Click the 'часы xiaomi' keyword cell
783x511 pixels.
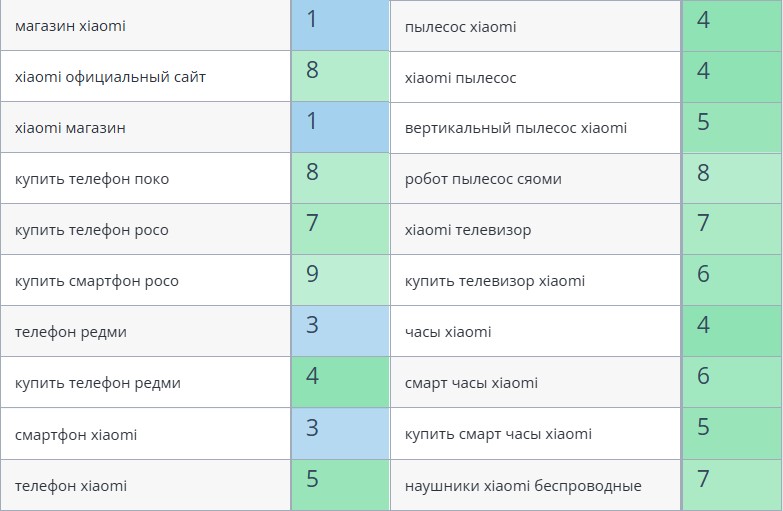click(x=448, y=332)
